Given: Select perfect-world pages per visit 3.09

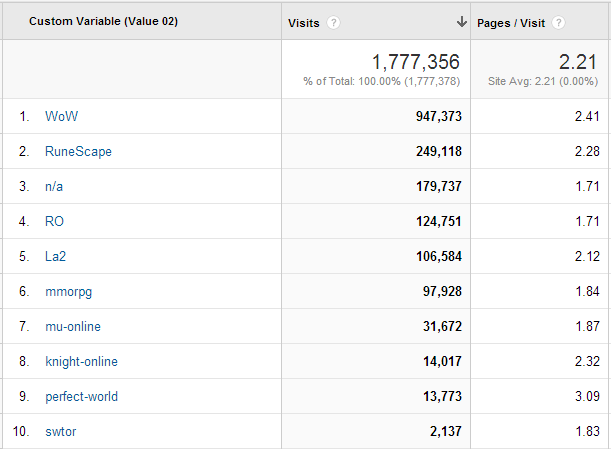Looking at the screenshot, I should (587, 396).
